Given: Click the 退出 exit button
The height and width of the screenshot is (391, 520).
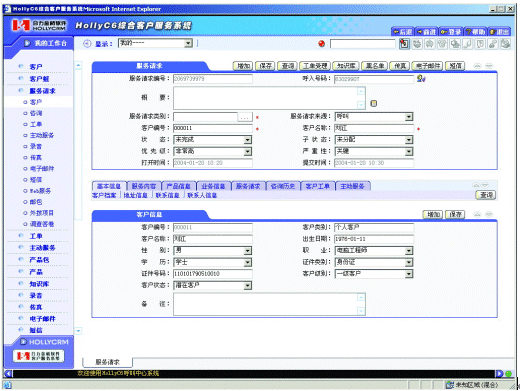Looking at the screenshot, I should point(499,32).
